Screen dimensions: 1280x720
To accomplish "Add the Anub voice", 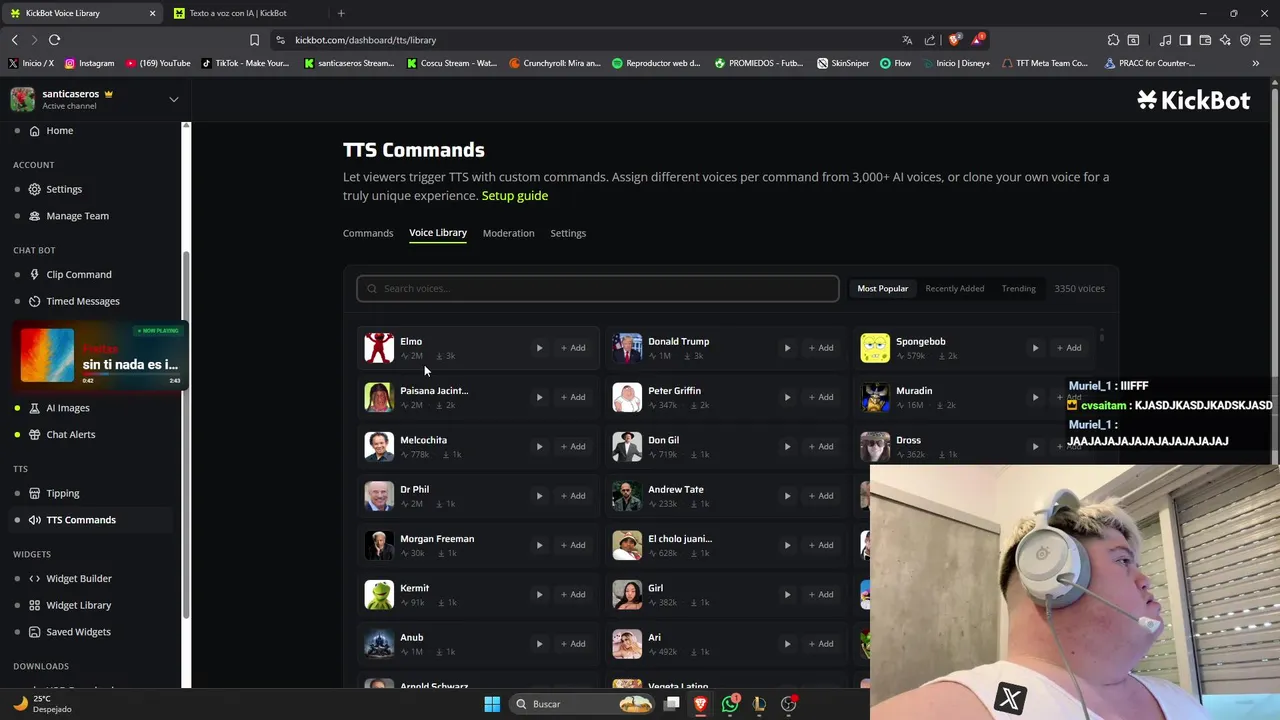I will [572, 644].
